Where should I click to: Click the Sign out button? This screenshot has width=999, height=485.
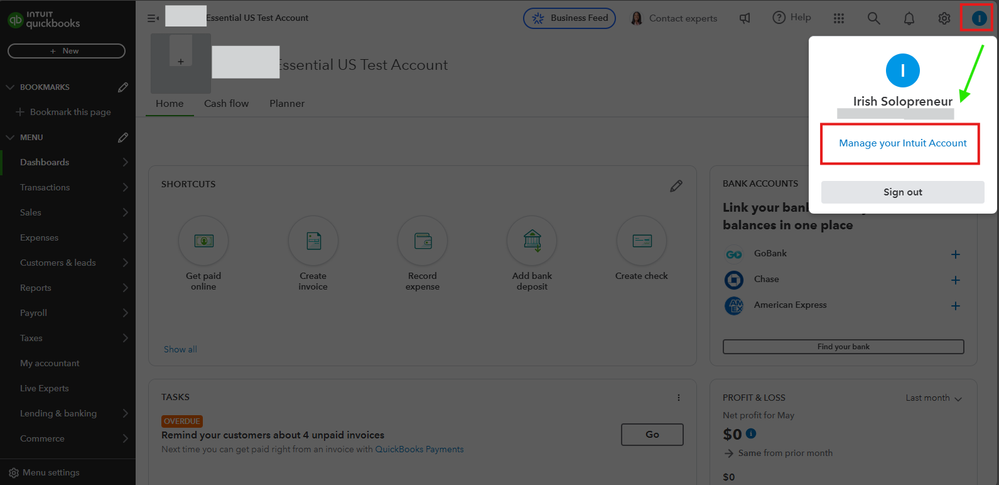click(x=903, y=192)
